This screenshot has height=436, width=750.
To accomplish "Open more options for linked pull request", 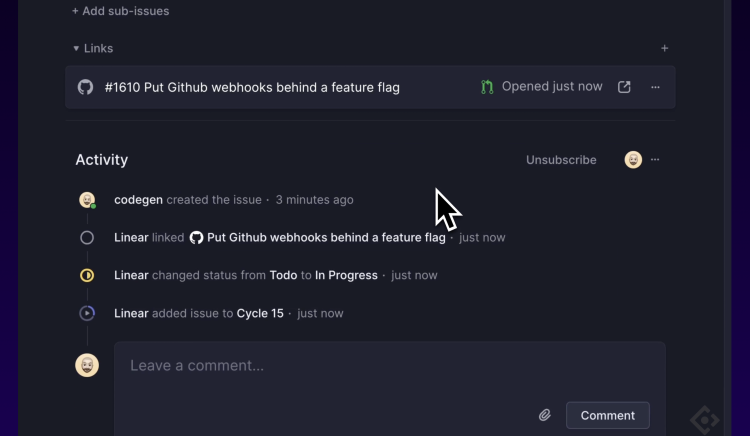I will click(x=655, y=87).
